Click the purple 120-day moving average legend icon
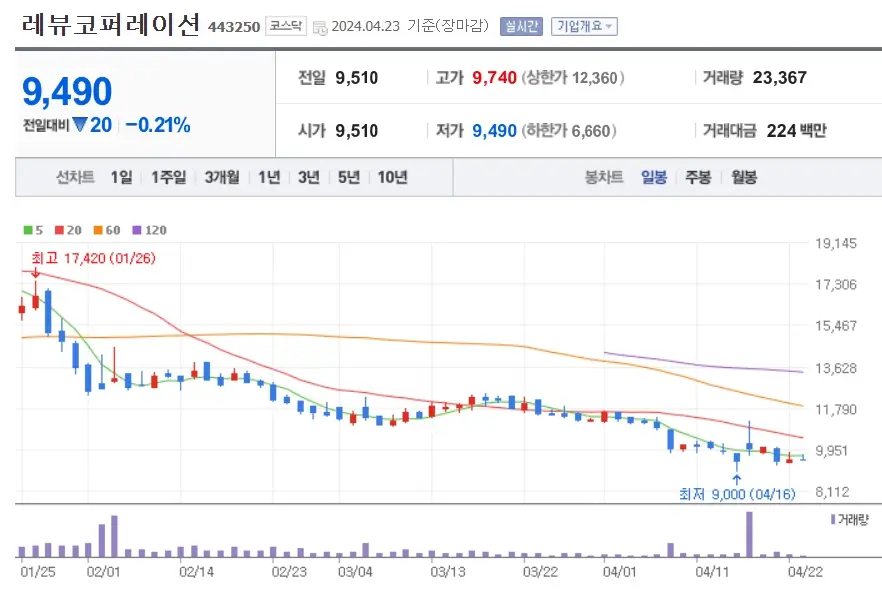This screenshot has height=595, width=882. click(x=137, y=231)
